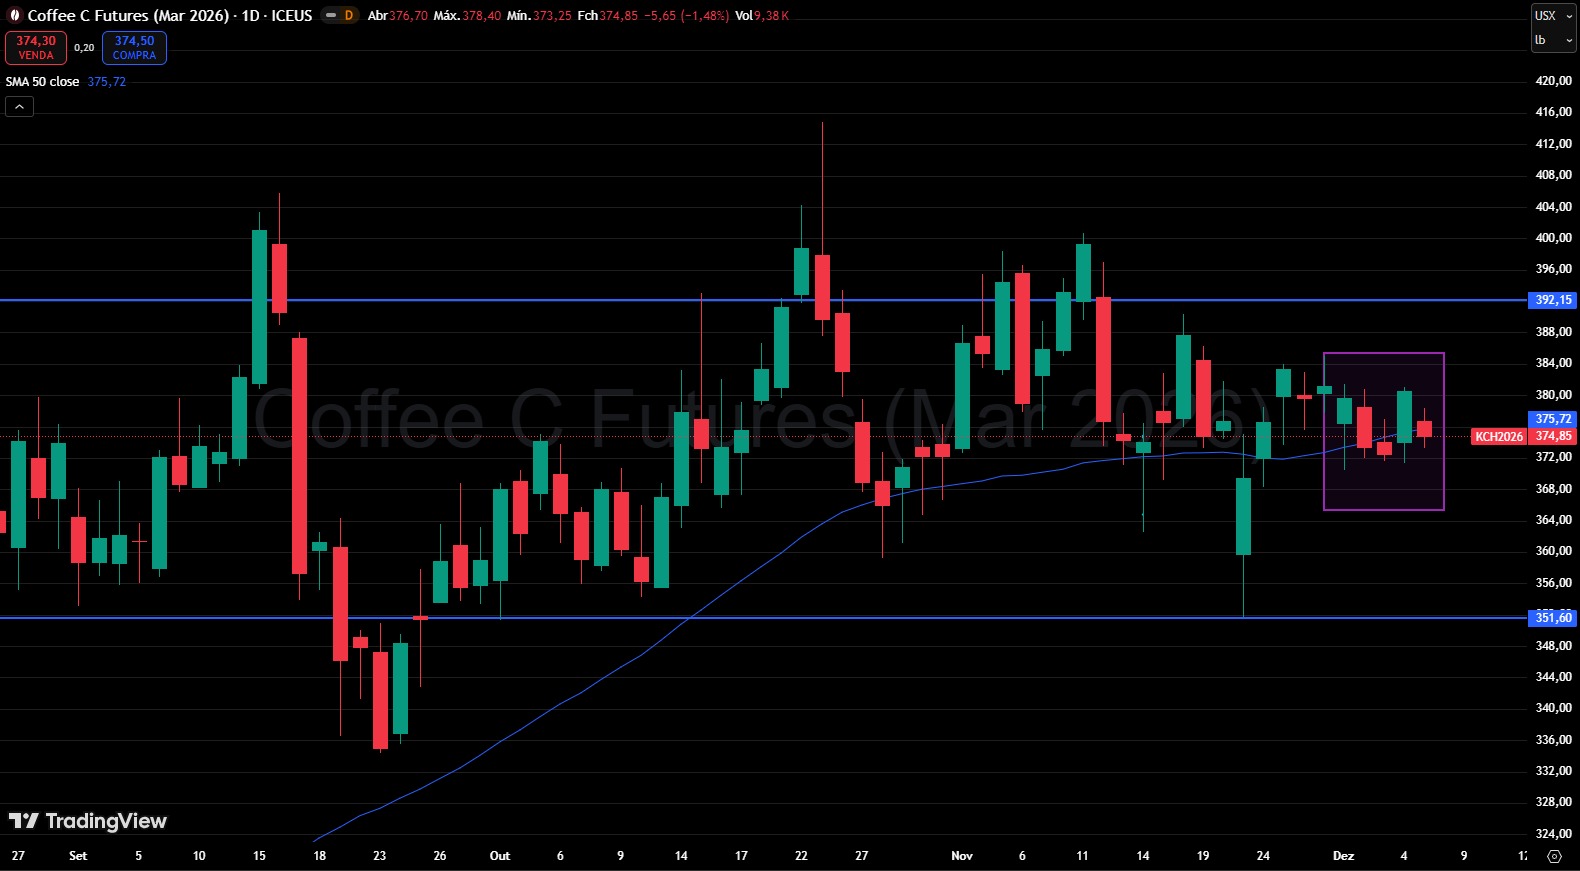Click the 374,50 COMPRA buy button
Viewport: 1580px width, 871px height.
pos(134,47)
